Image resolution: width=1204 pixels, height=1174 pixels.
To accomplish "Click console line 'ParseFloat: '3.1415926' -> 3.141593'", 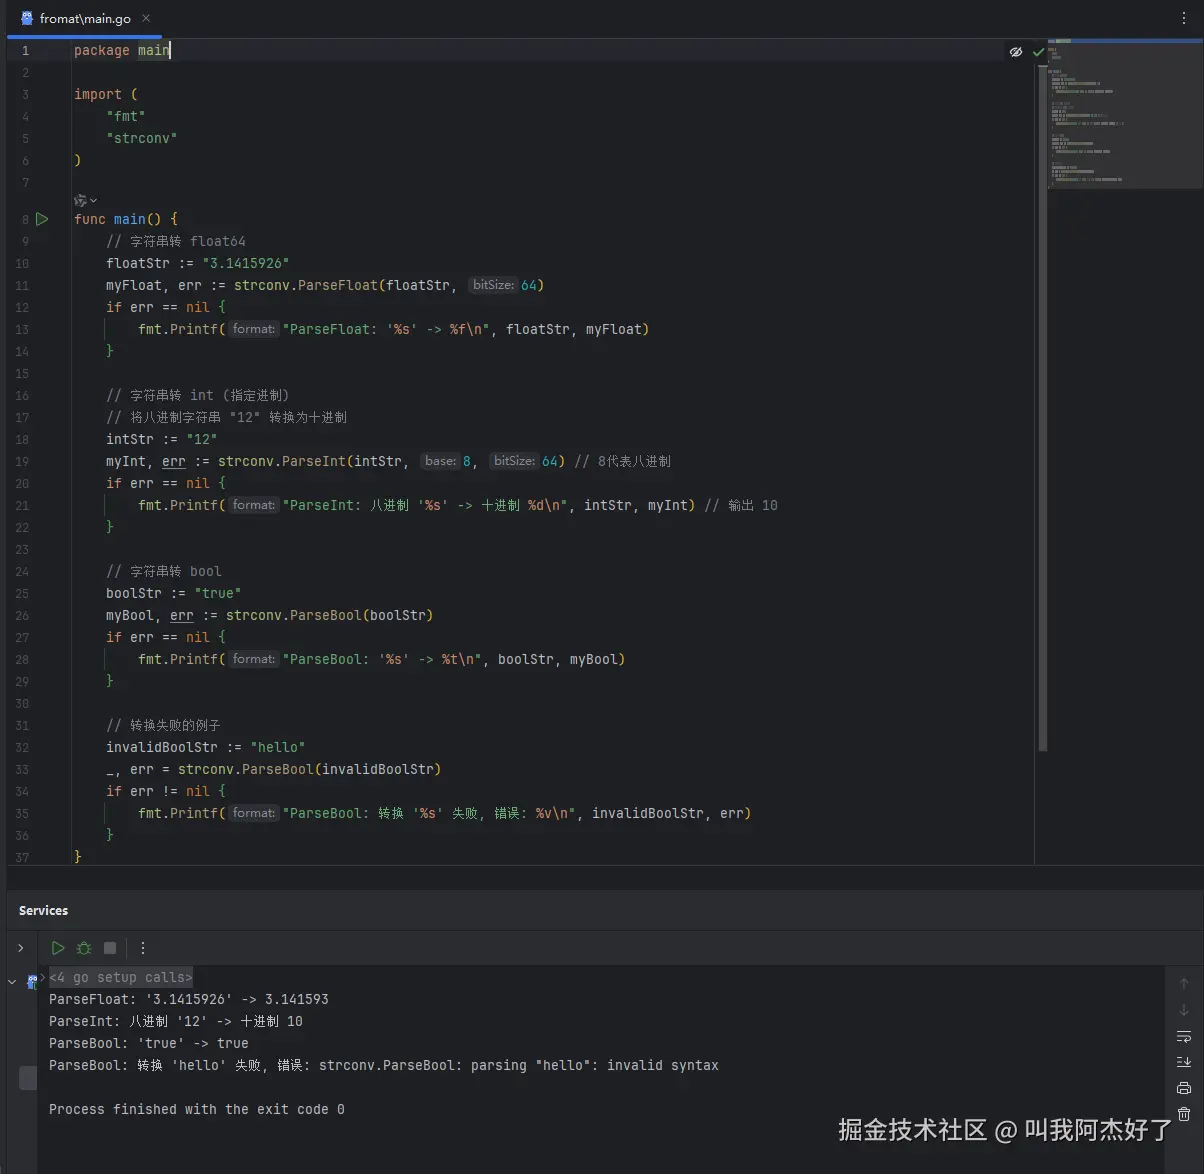I will tap(189, 999).
